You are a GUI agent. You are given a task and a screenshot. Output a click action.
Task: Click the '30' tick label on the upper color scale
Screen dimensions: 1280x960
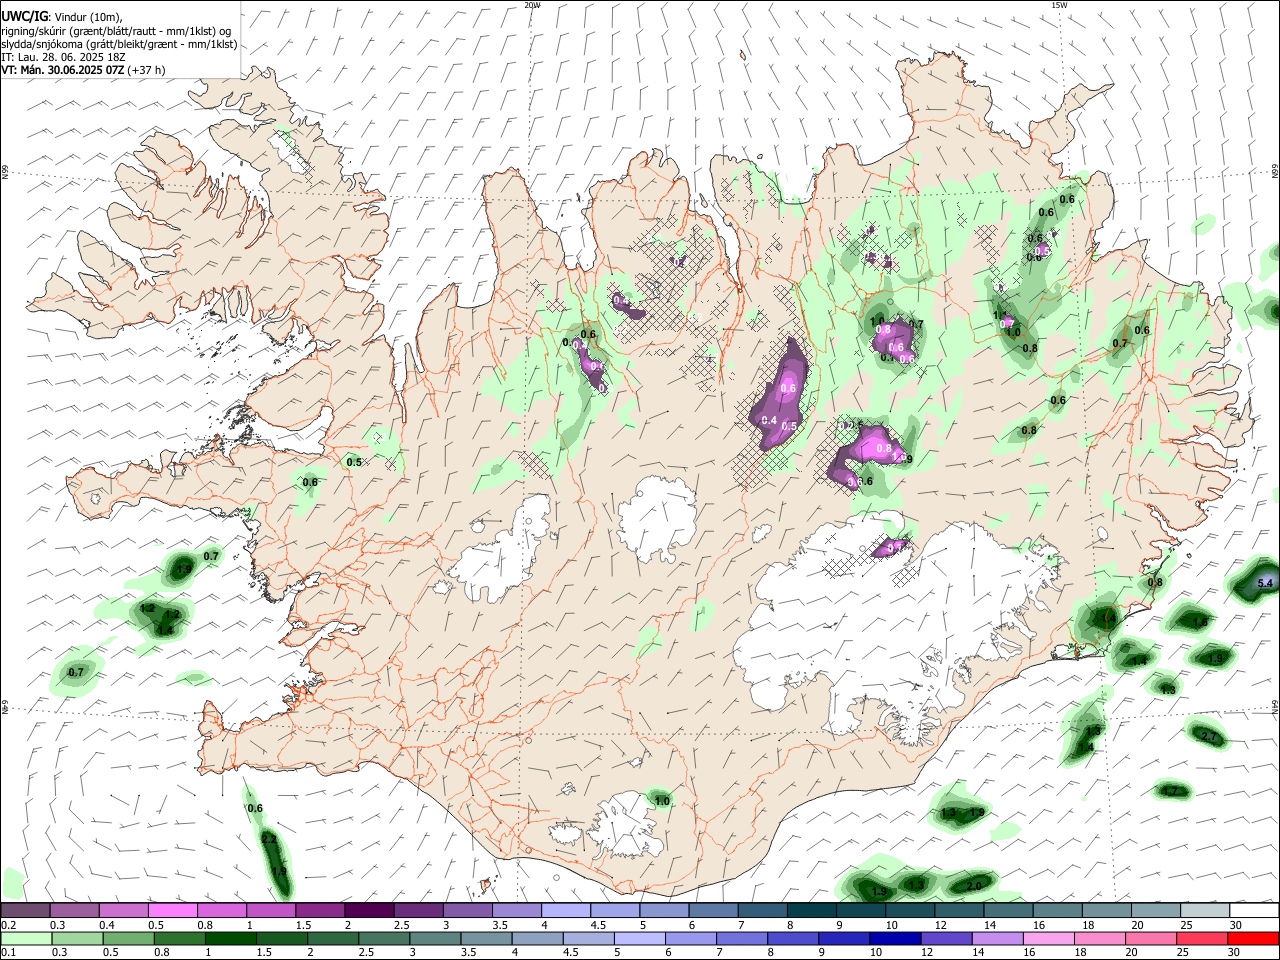[x=1236, y=925]
